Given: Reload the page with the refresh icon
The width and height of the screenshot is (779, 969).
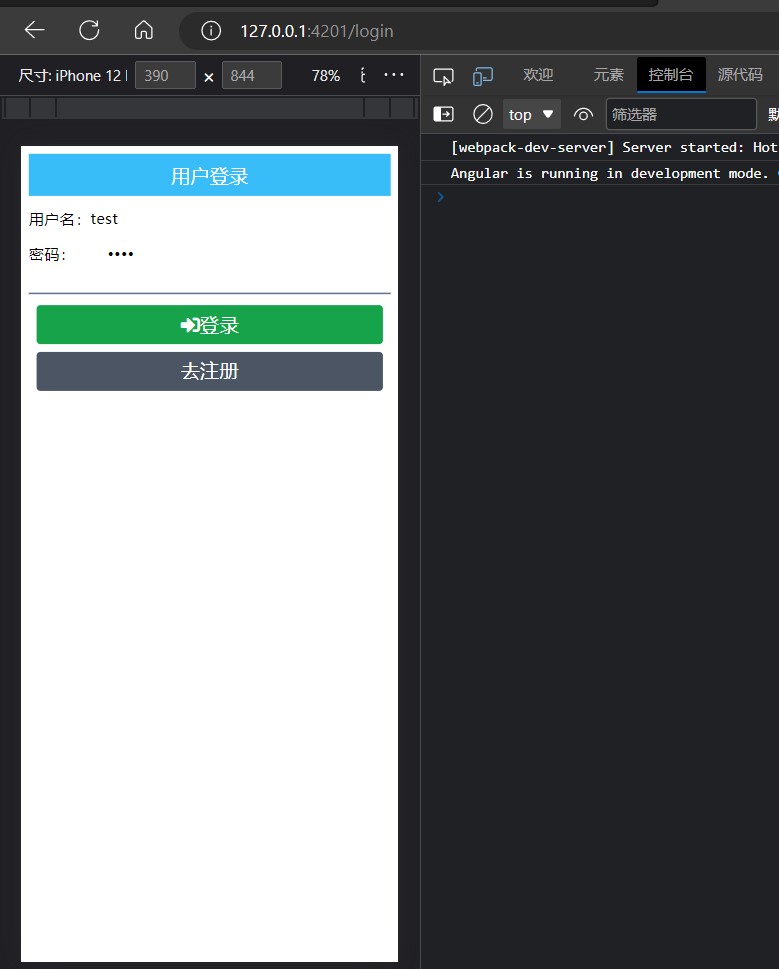Looking at the screenshot, I should [89, 30].
